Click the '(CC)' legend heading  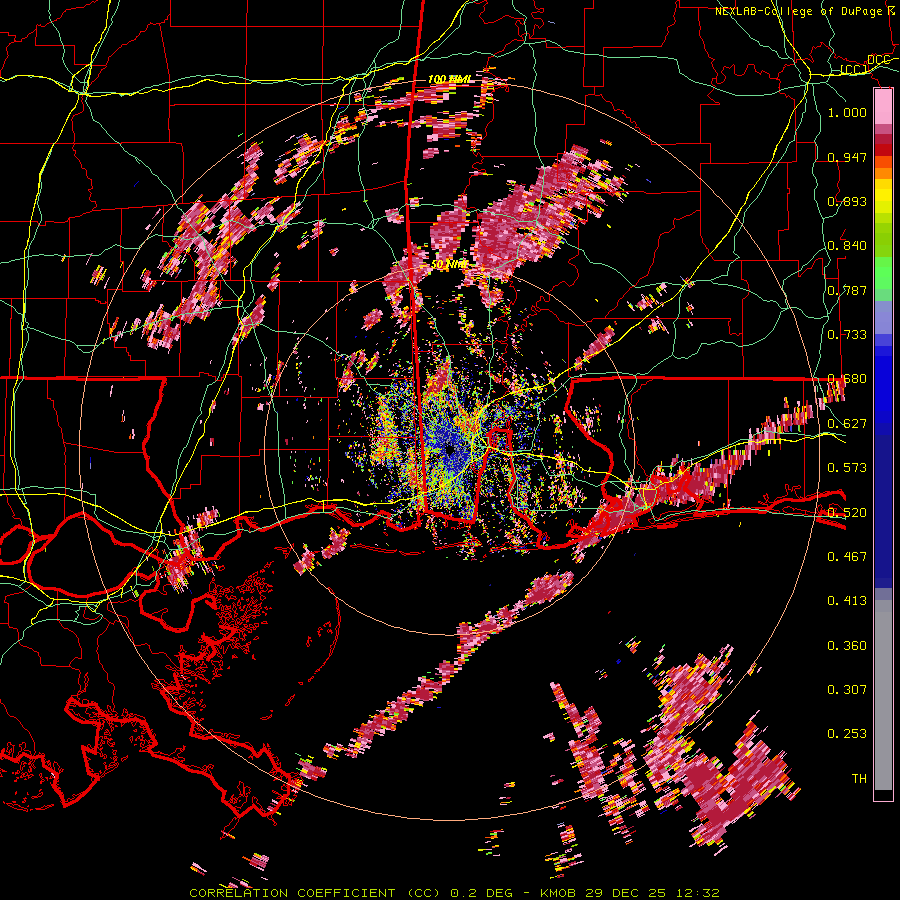854,70
